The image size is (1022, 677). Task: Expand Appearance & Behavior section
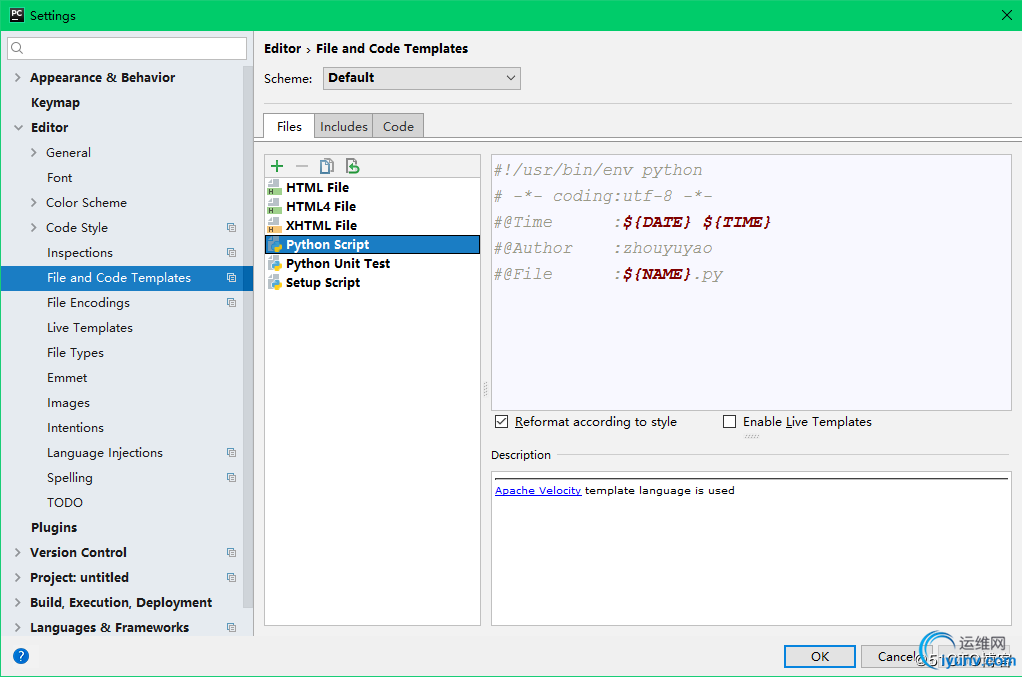click(x=18, y=78)
